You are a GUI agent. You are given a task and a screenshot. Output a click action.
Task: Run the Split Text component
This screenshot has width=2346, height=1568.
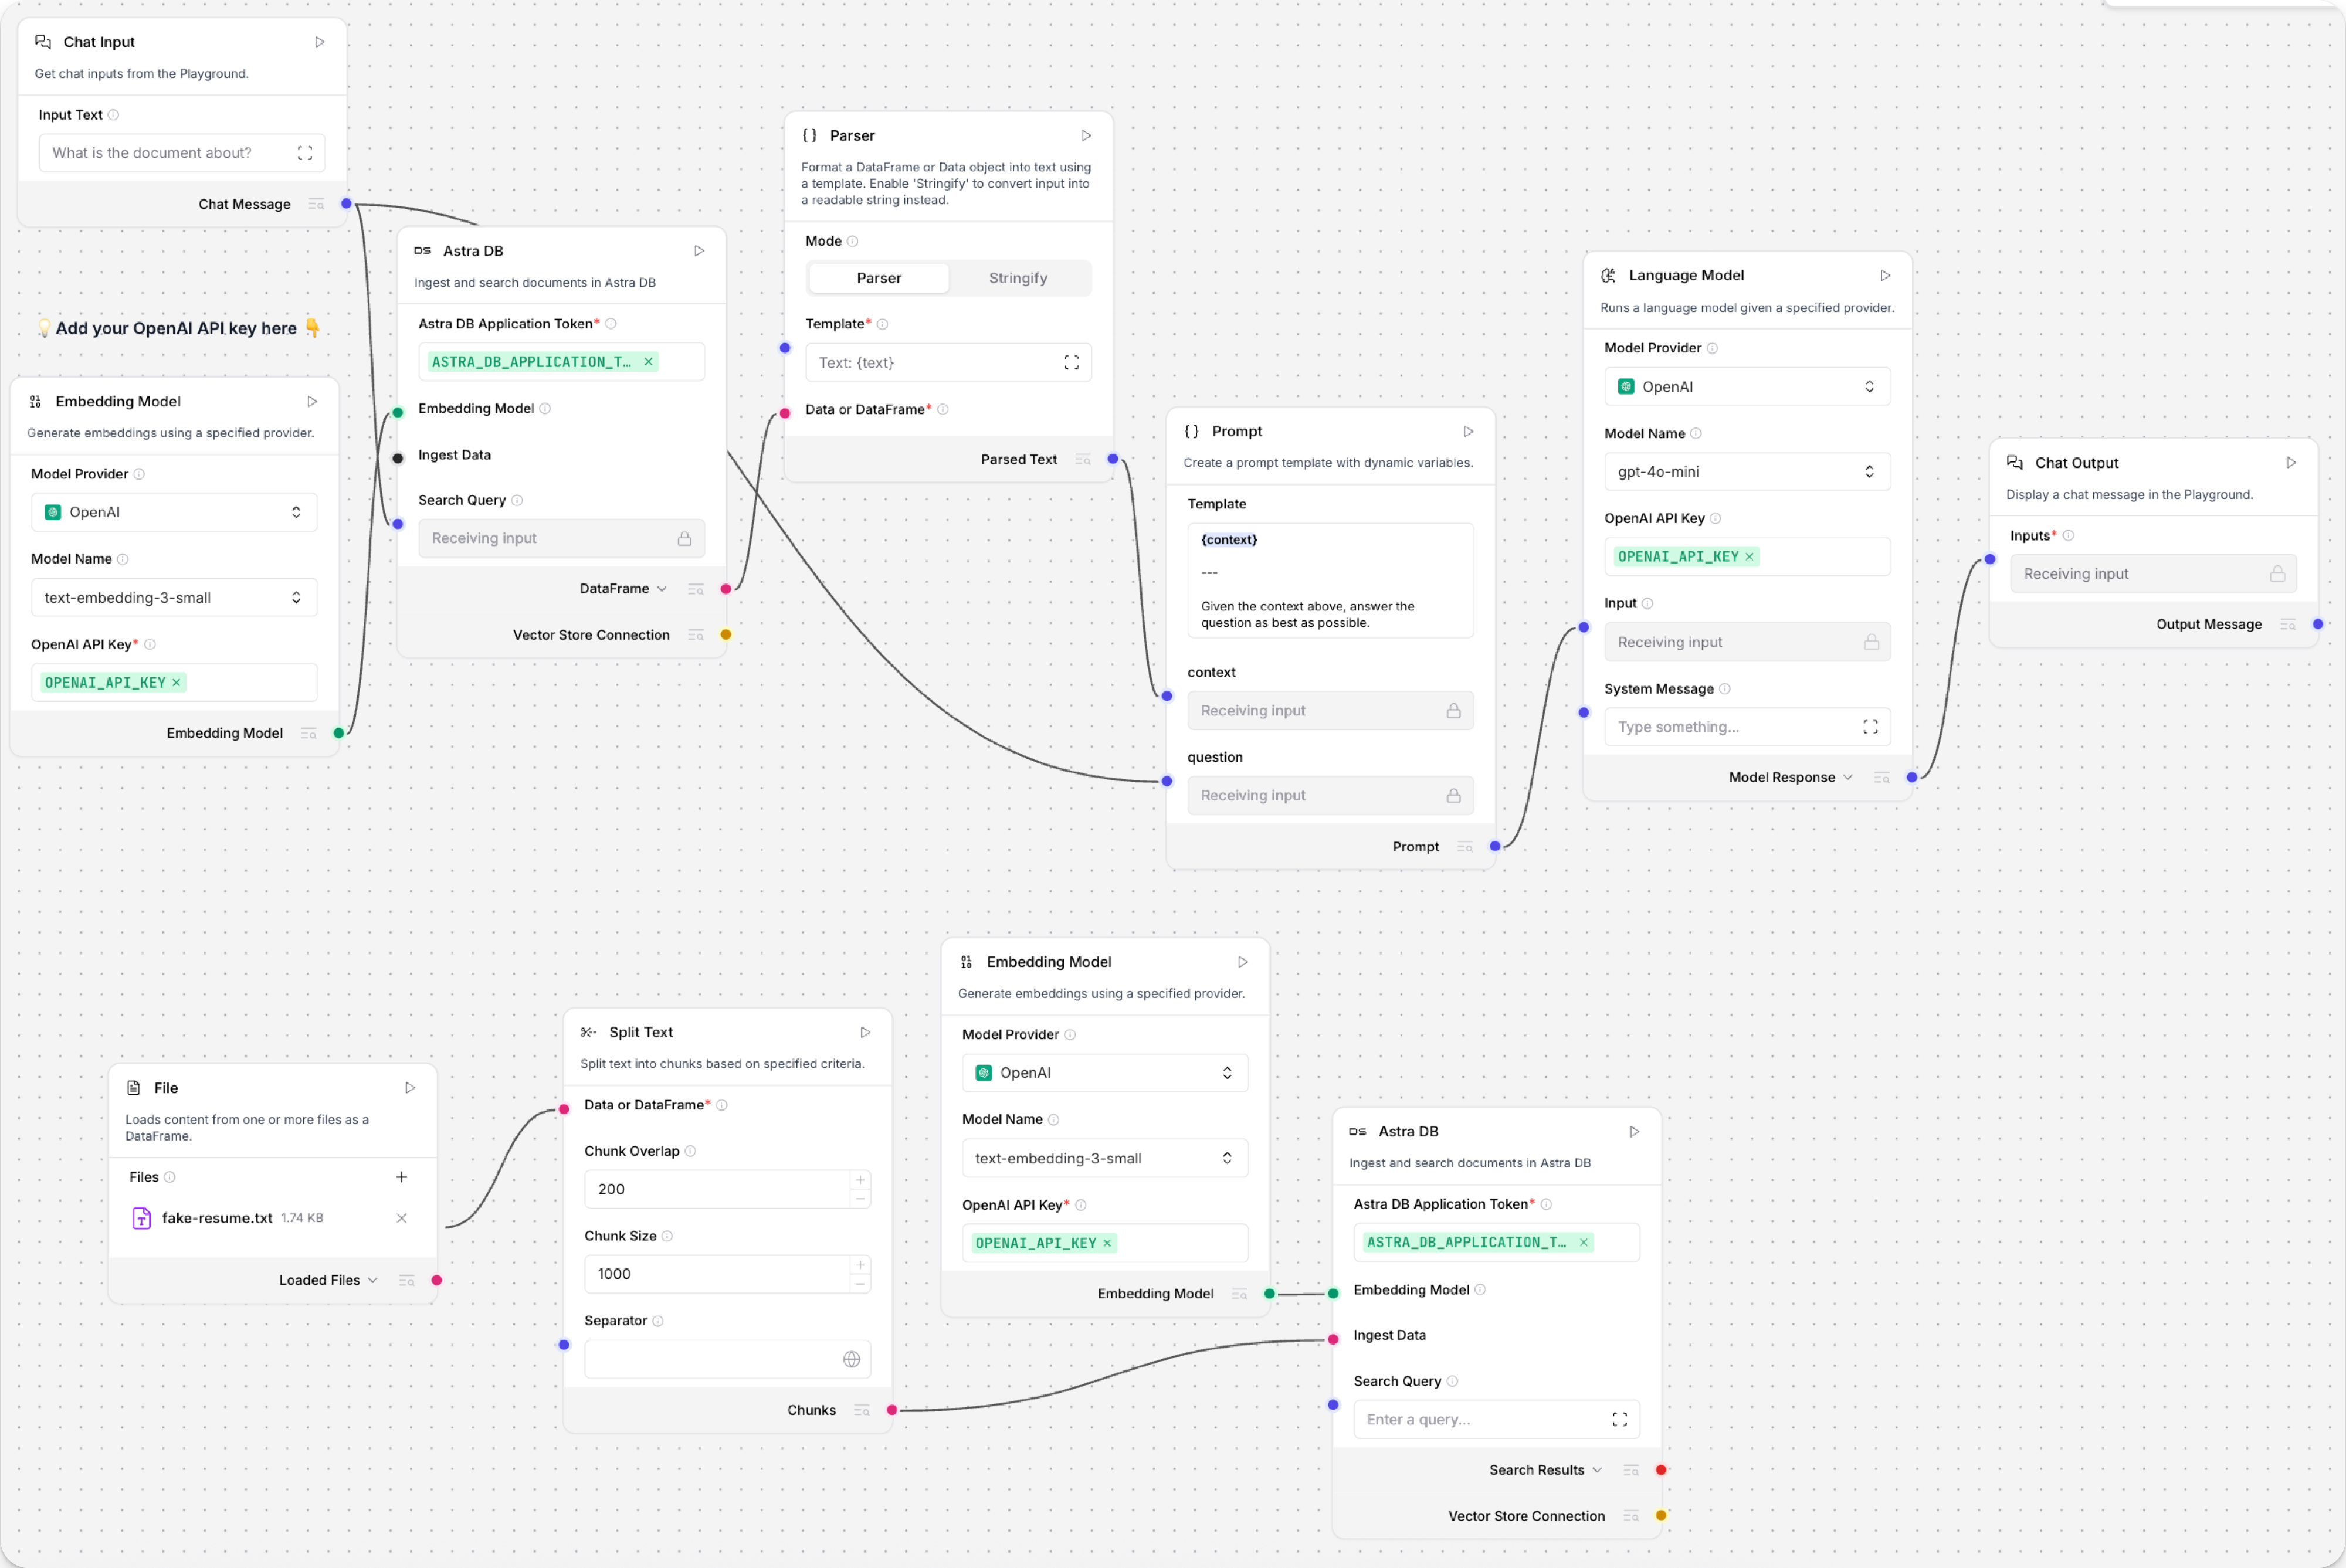point(865,1032)
